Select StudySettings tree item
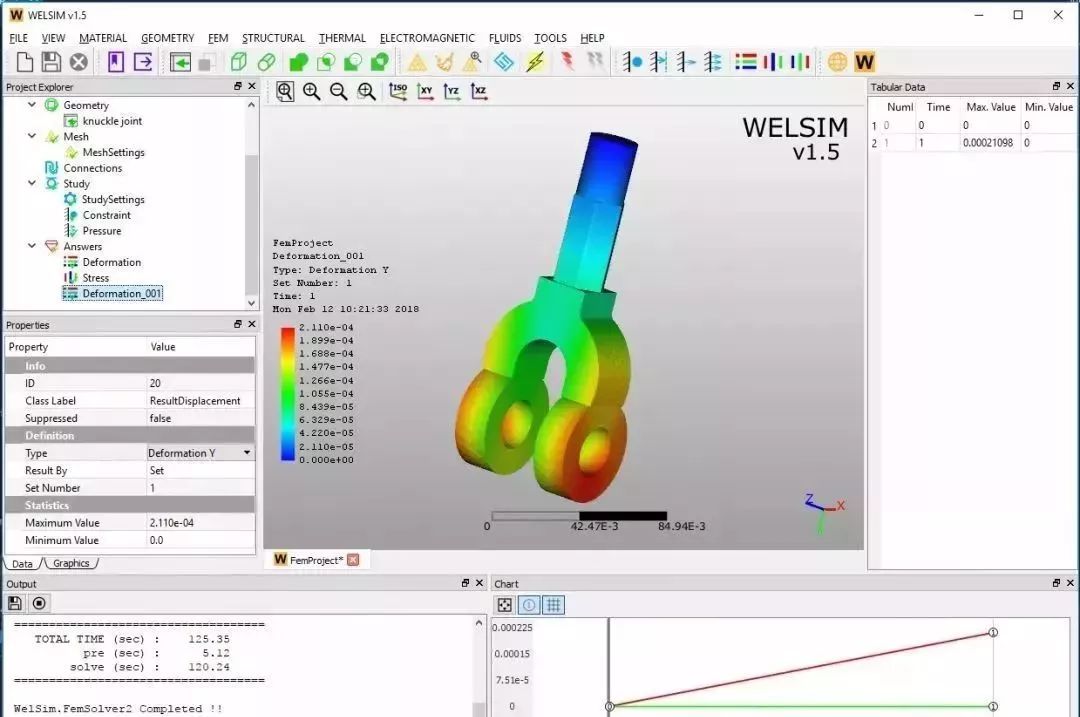 (x=113, y=199)
